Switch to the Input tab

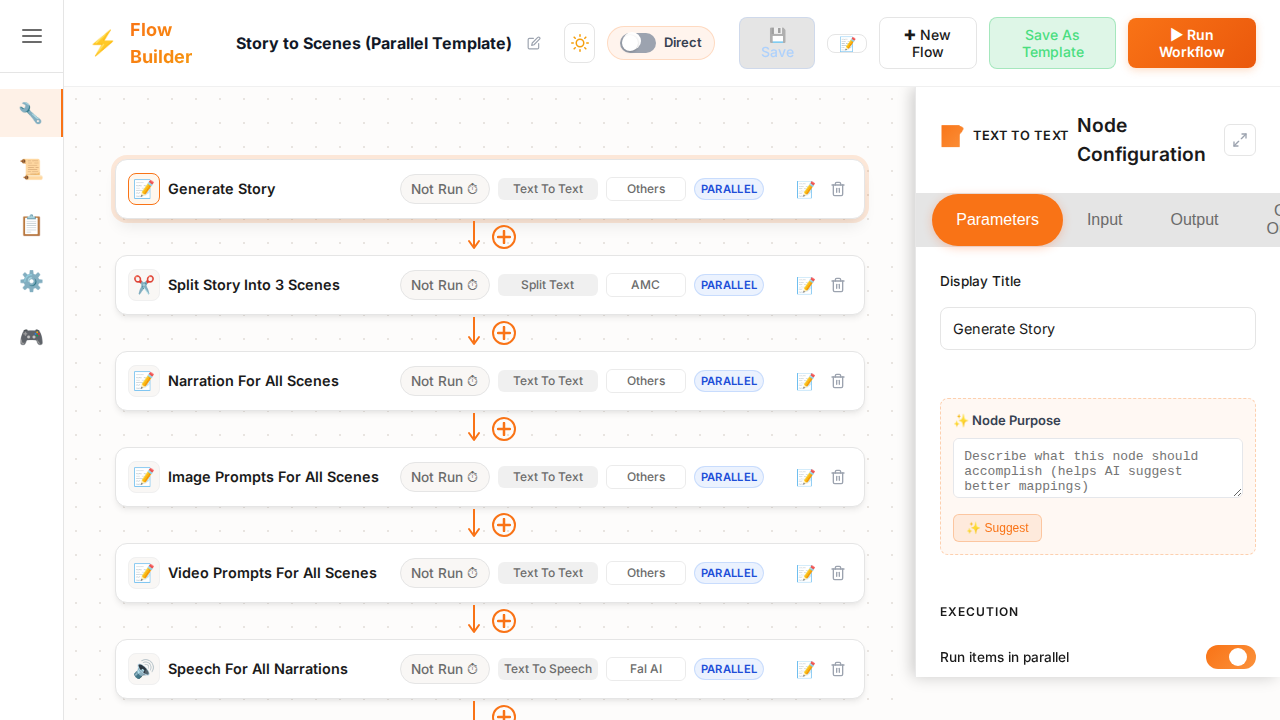(x=1104, y=220)
